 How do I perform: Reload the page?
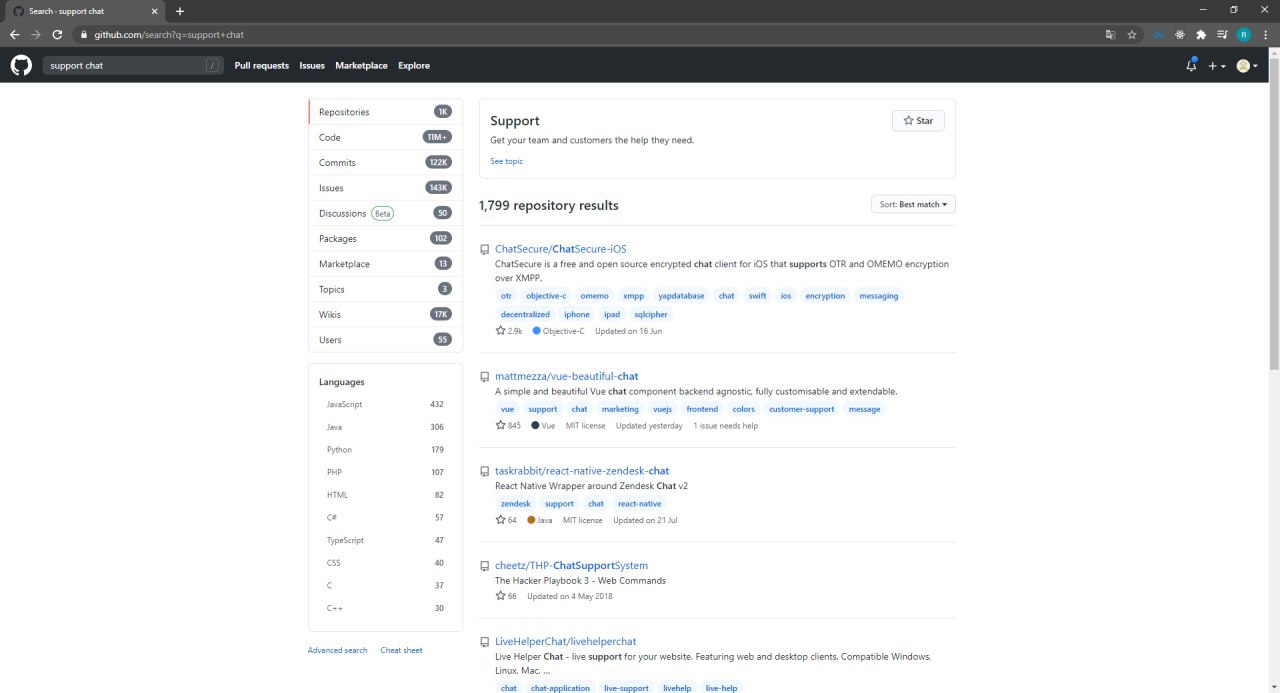(x=58, y=34)
